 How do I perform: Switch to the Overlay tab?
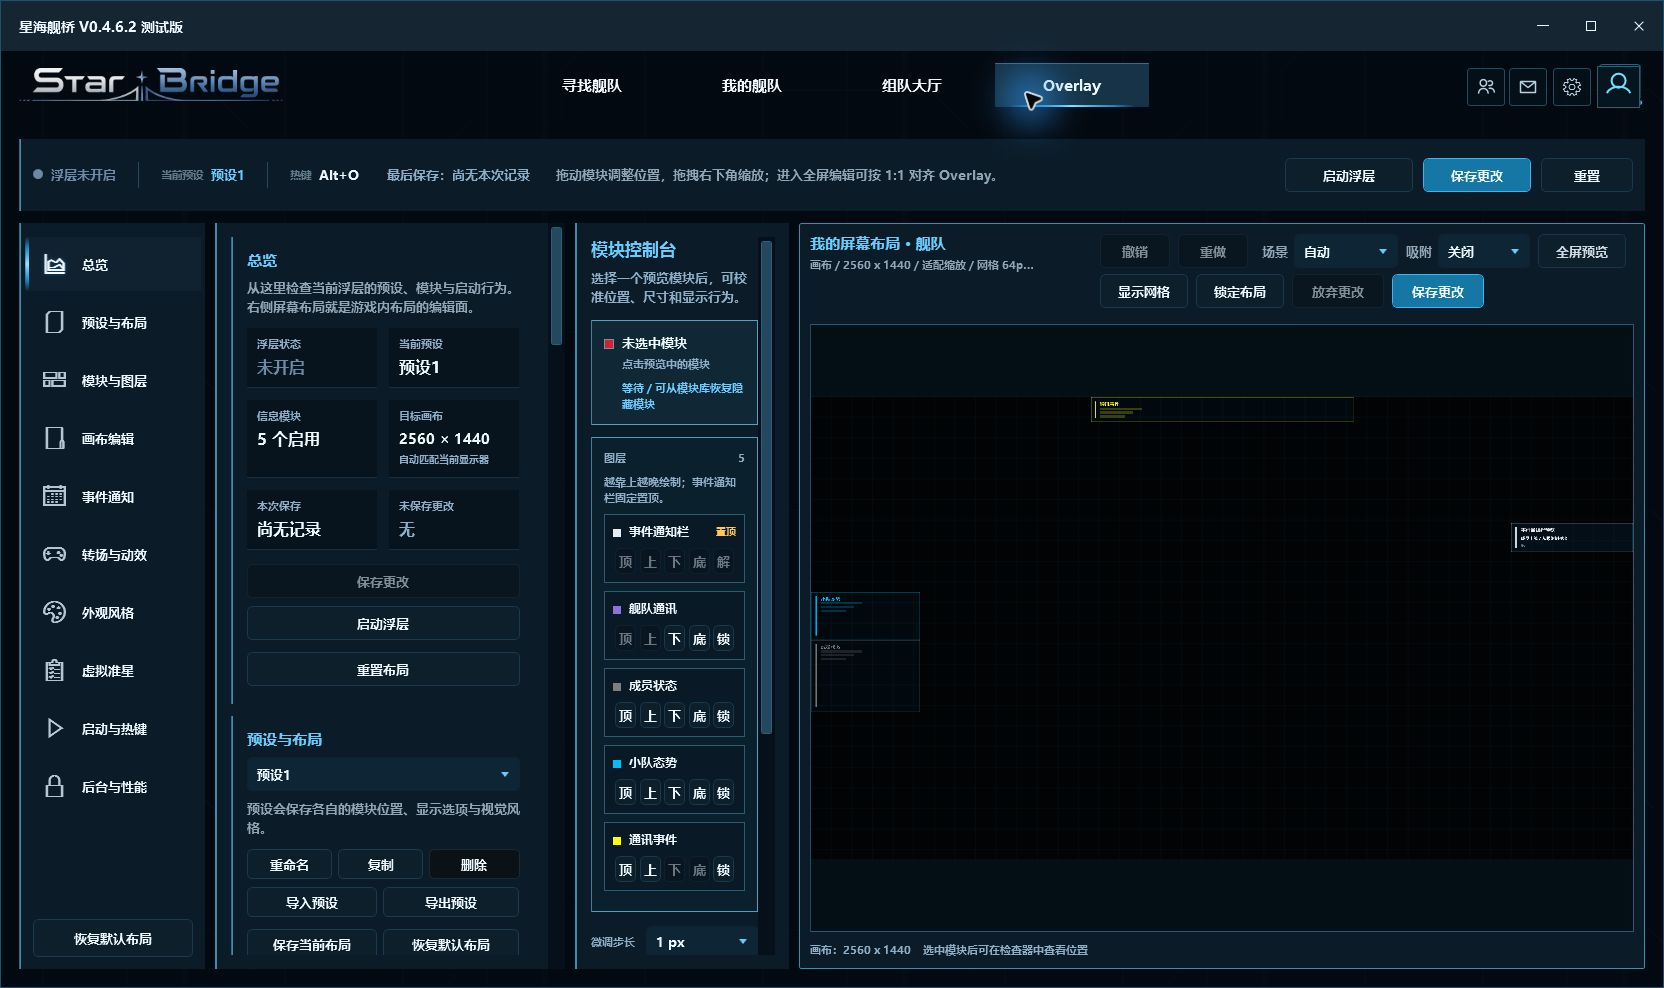click(1072, 85)
